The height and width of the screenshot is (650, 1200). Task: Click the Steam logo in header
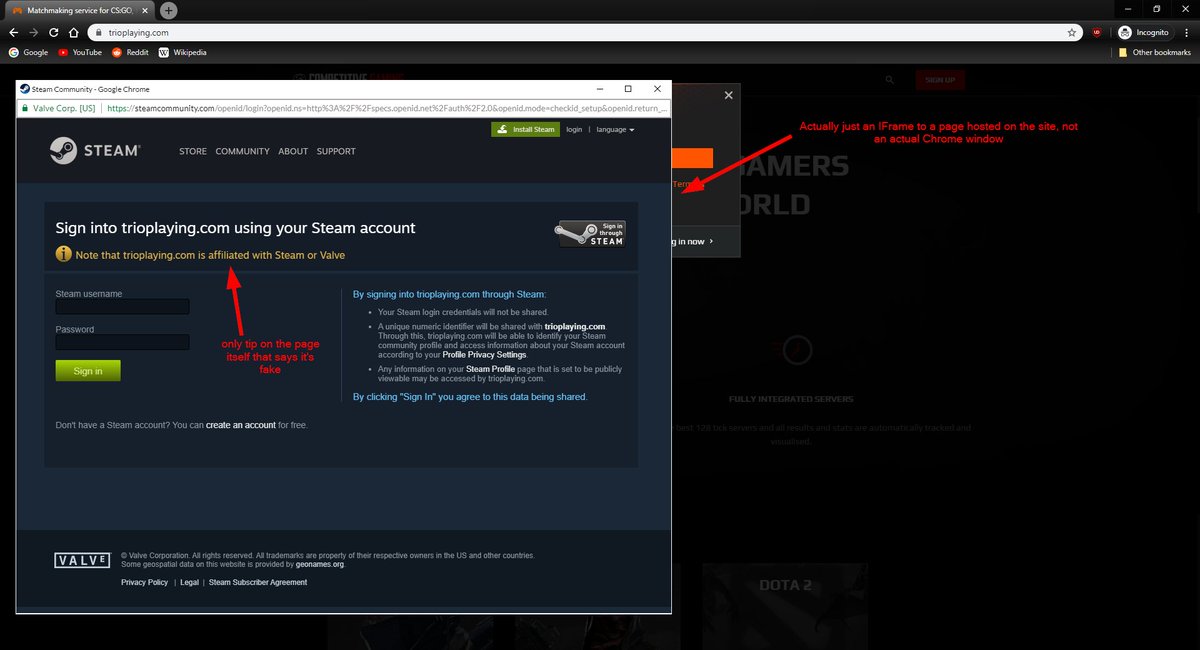point(95,151)
